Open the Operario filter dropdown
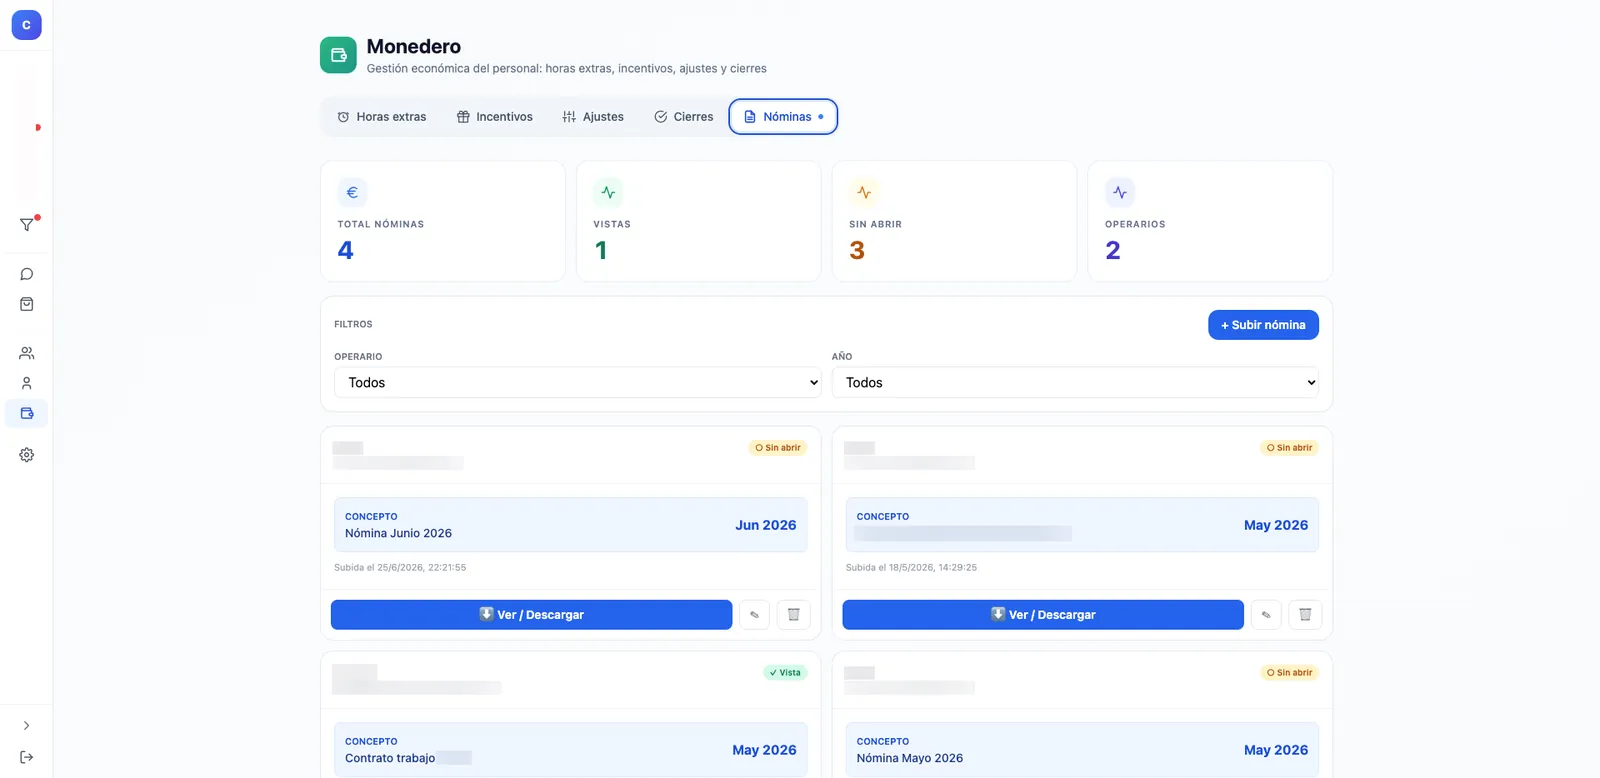 (x=577, y=382)
